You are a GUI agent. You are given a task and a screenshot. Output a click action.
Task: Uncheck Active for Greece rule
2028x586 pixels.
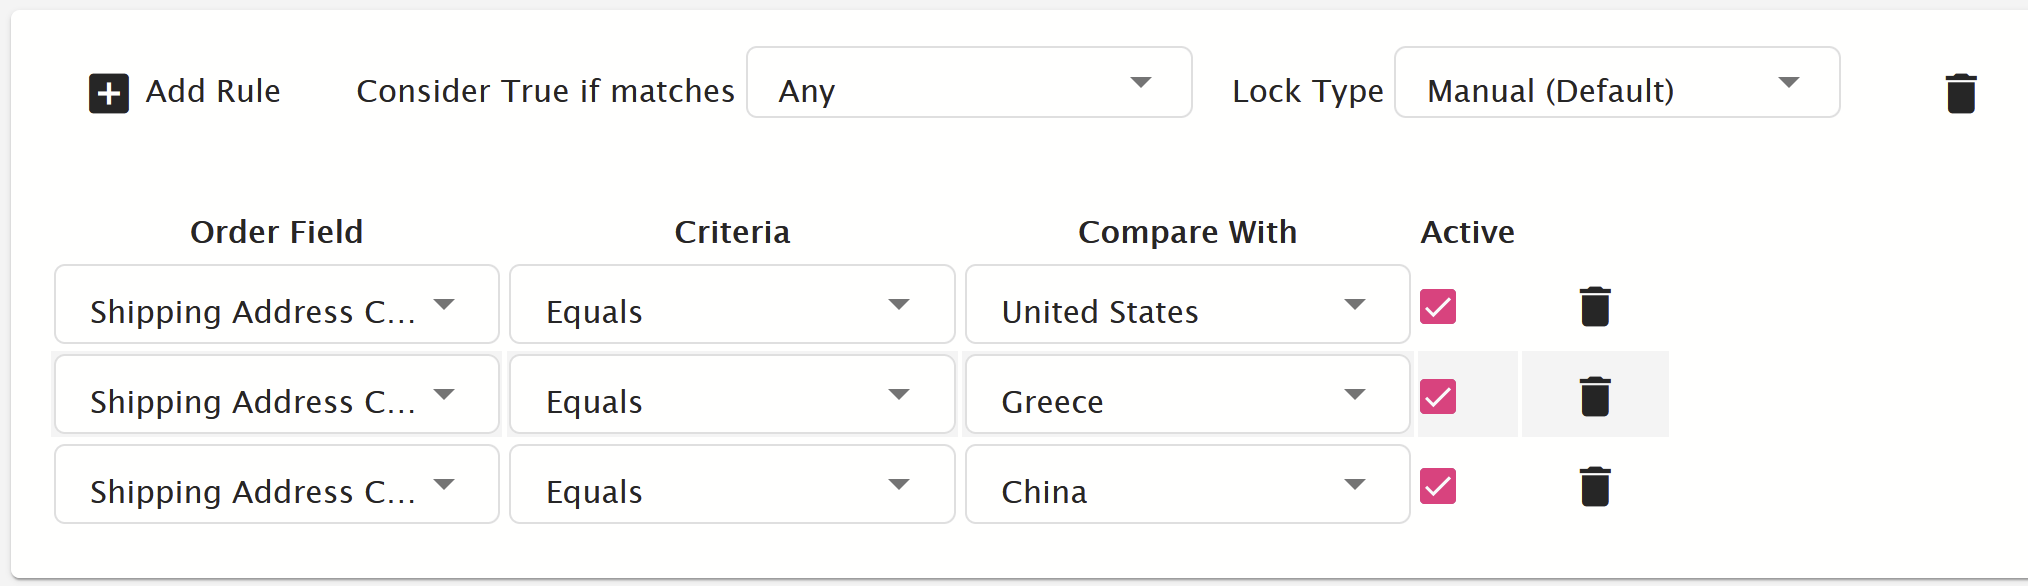pyautogui.click(x=1438, y=396)
